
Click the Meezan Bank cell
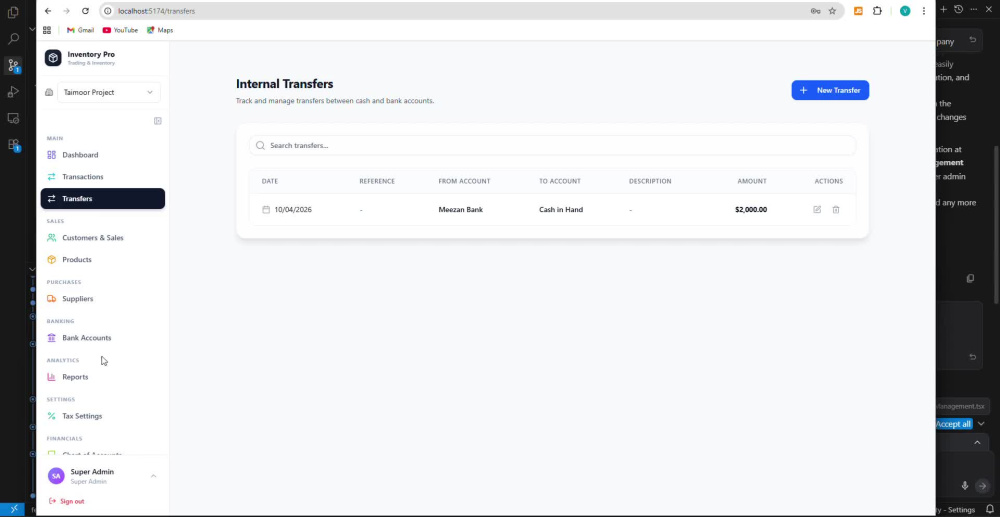(x=460, y=209)
